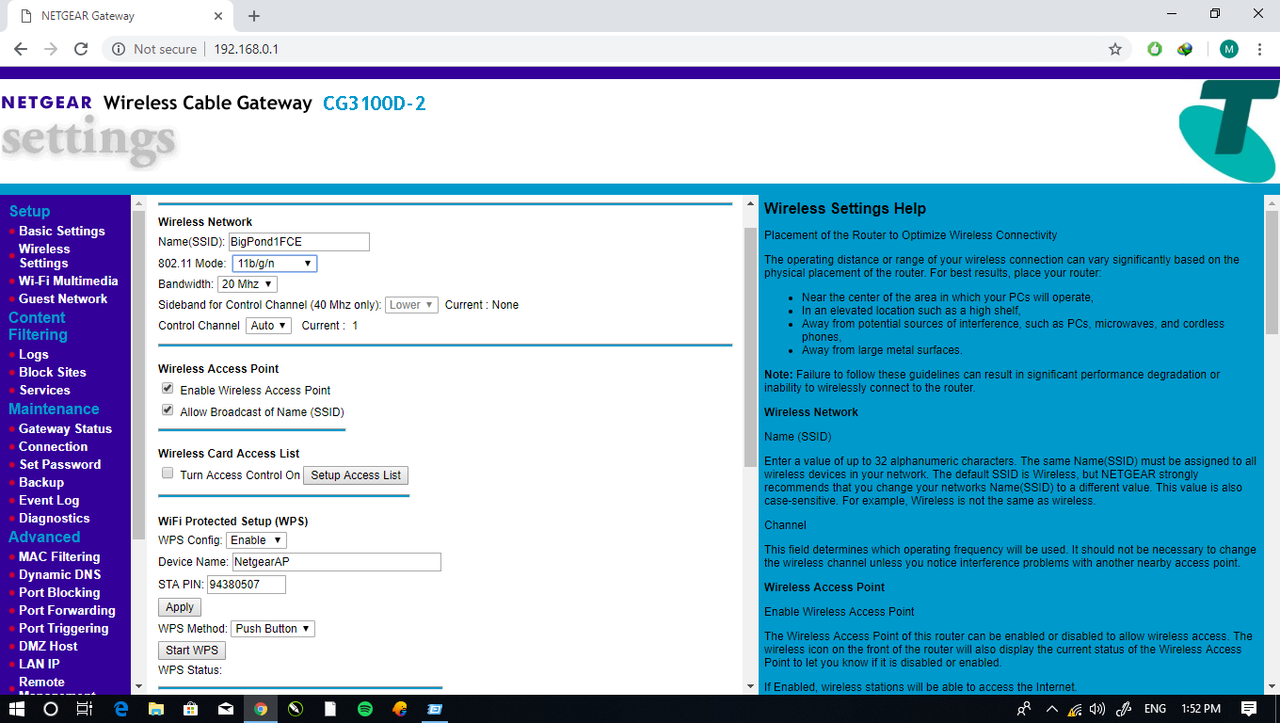Screen dimensions: 1280x723
Task: Open Task View on the taskbar
Action: (x=85, y=709)
